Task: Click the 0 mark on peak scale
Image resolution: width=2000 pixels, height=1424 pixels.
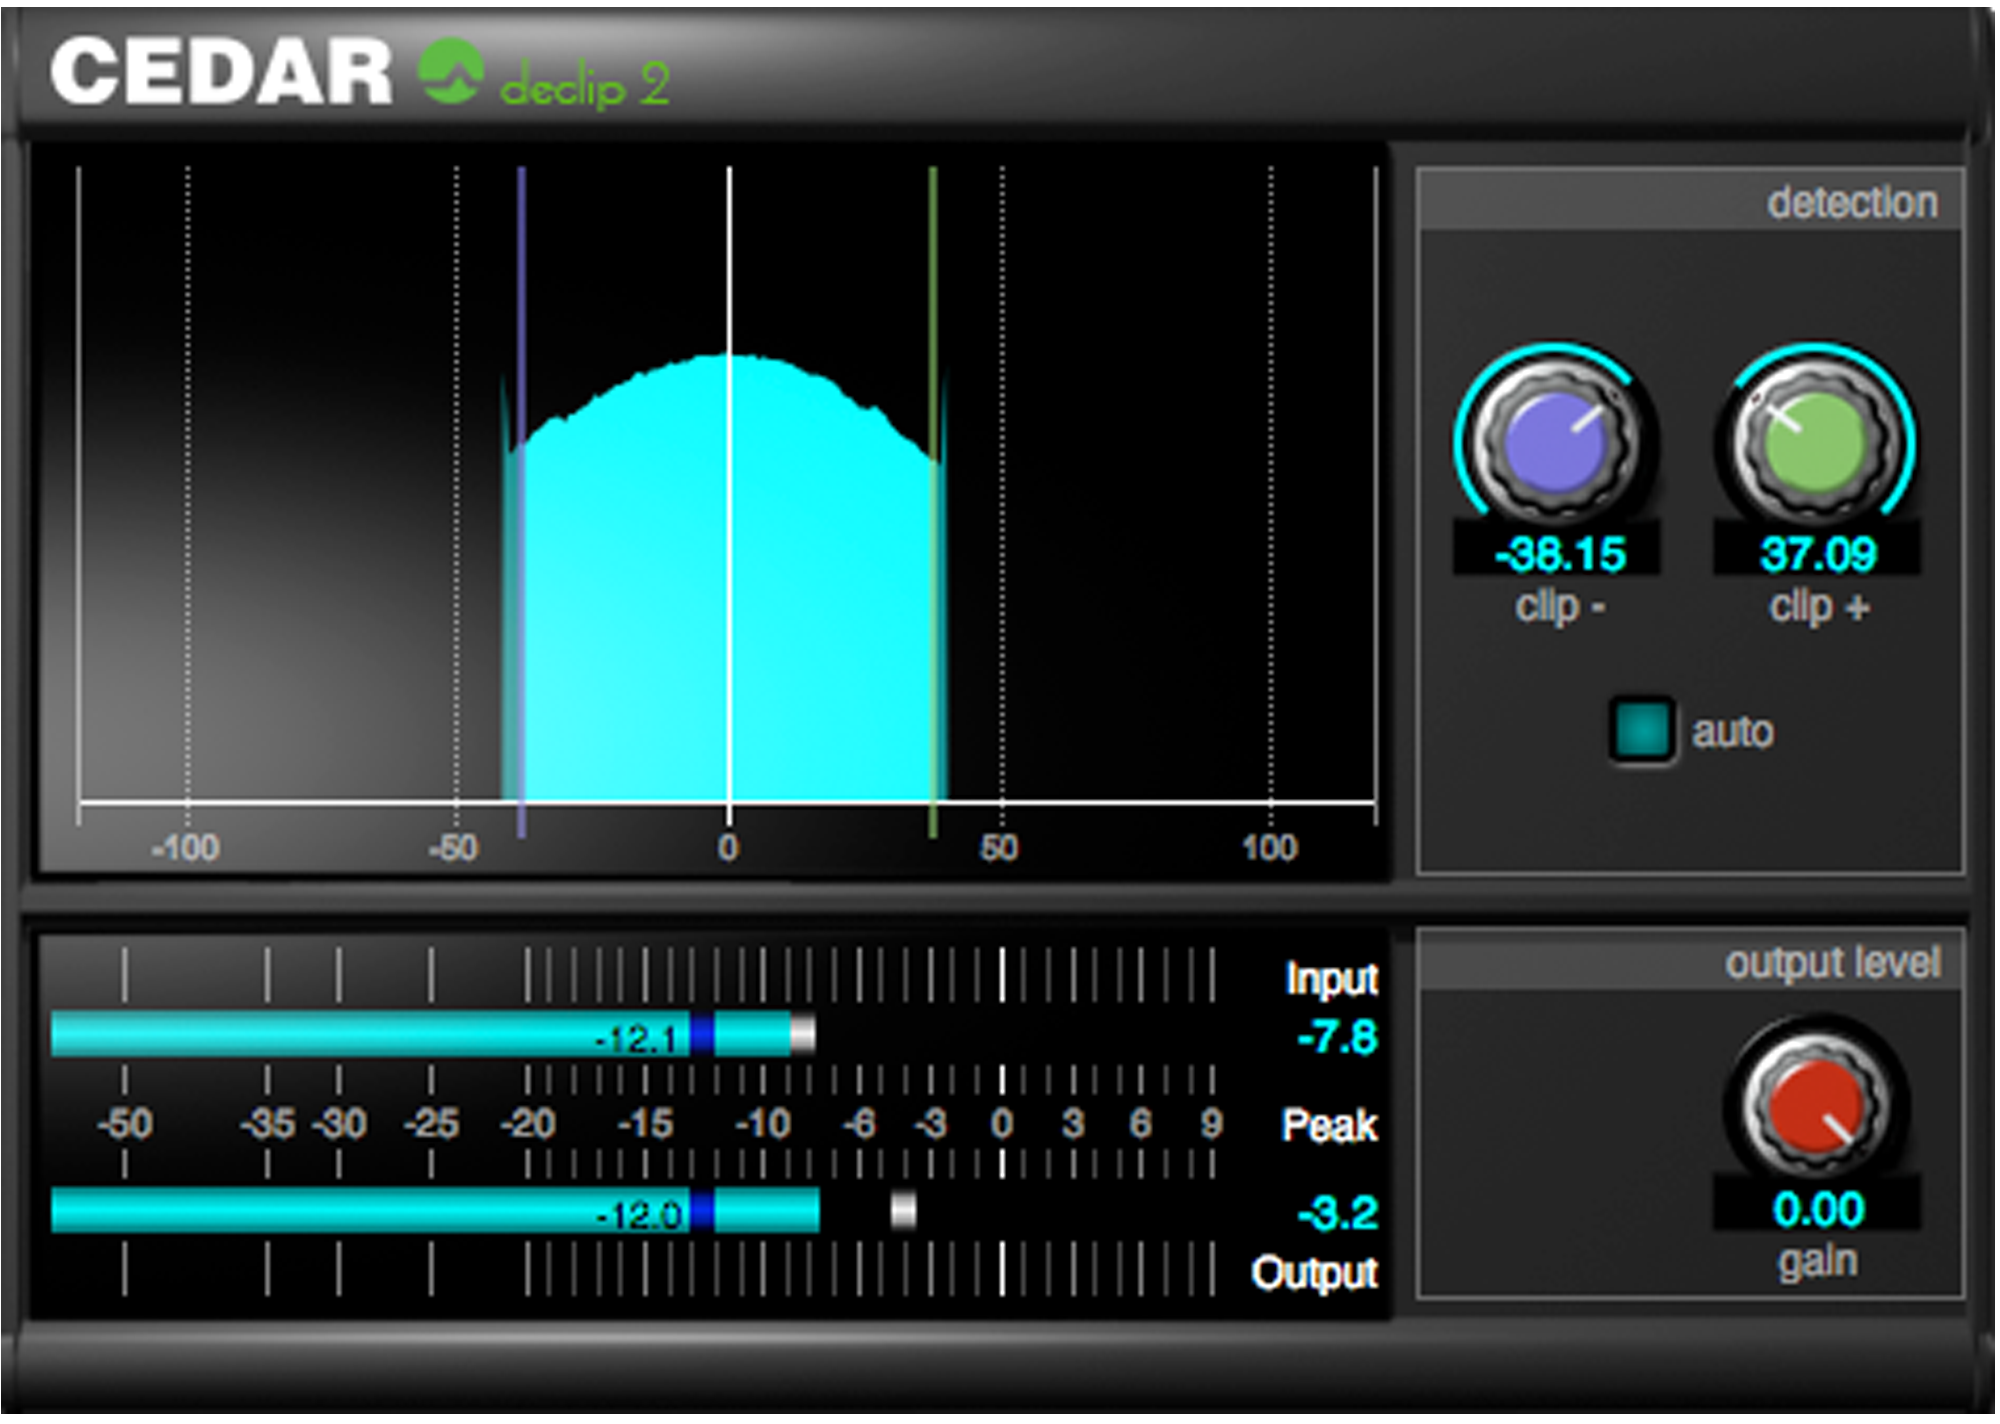Action: [x=1001, y=1124]
